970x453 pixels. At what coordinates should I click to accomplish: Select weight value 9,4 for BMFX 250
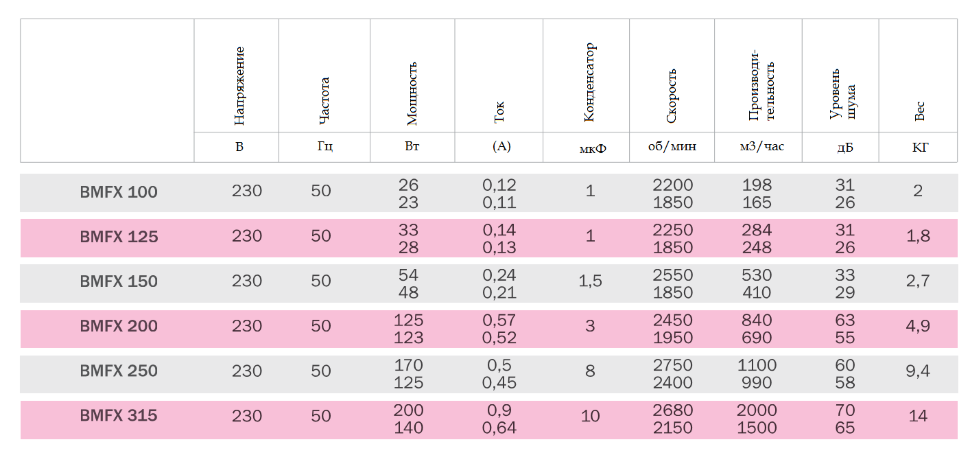tap(918, 371)
